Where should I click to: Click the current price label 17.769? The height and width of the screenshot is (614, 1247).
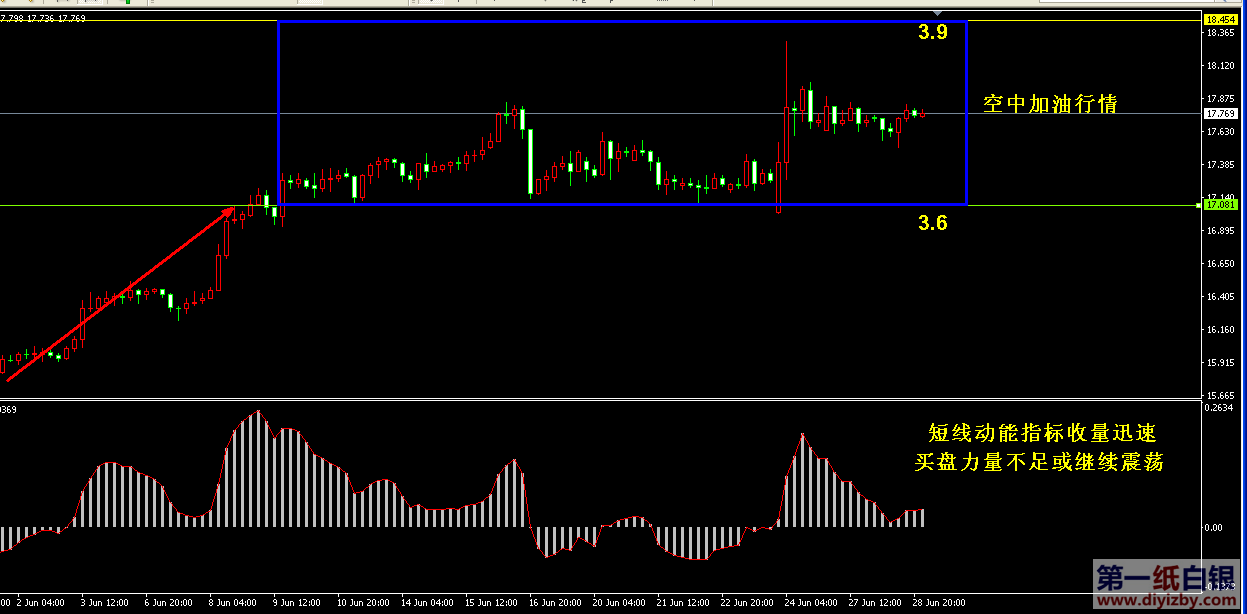point(1220,114)
